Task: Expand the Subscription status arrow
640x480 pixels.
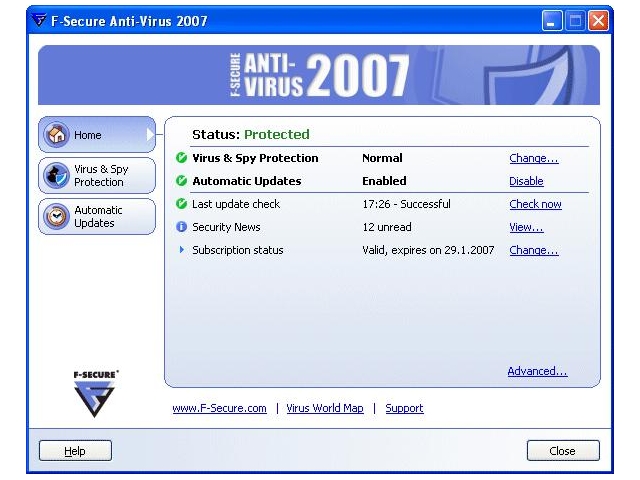Action: point(182,250)
